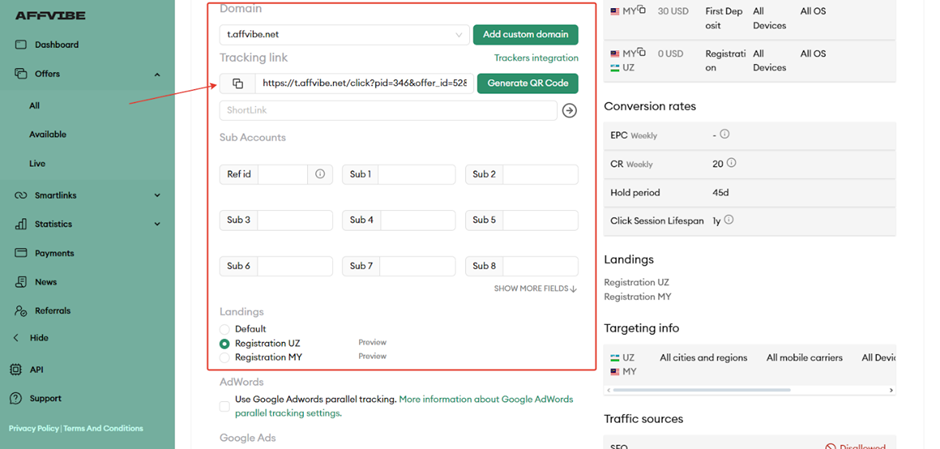Image resolution: width=940 pixels, height=449 pixels.
Task: Copy the tracking link with copy icon
Action: point(237,84)
